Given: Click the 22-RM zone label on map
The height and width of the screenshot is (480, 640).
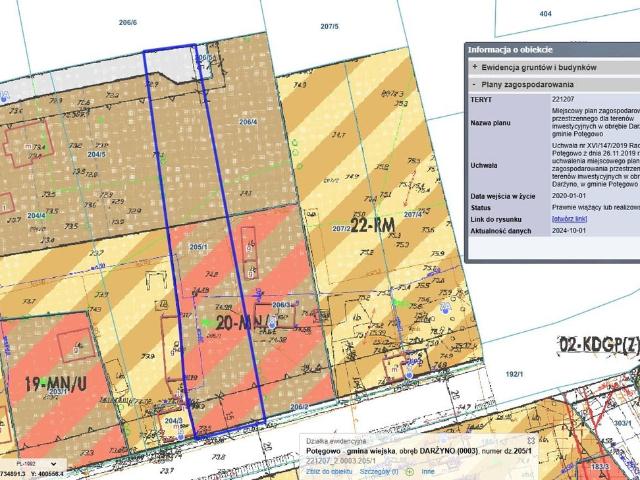Looking at the screenshot, I should pos(368,226).
